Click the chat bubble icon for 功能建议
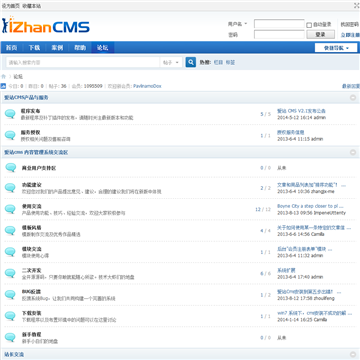 pos(10,188)
